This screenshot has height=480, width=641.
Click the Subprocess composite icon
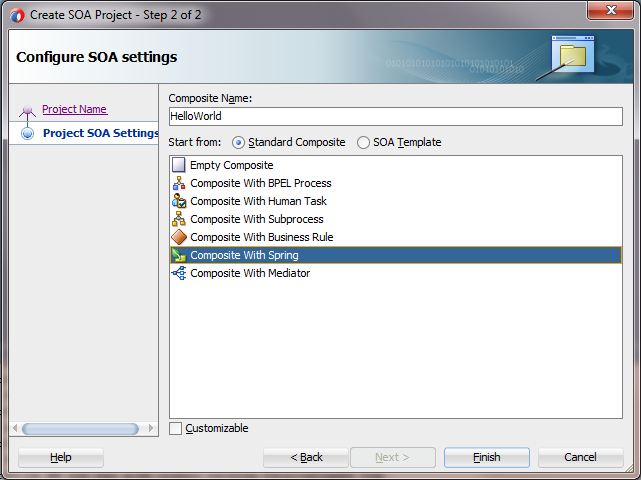179,219
